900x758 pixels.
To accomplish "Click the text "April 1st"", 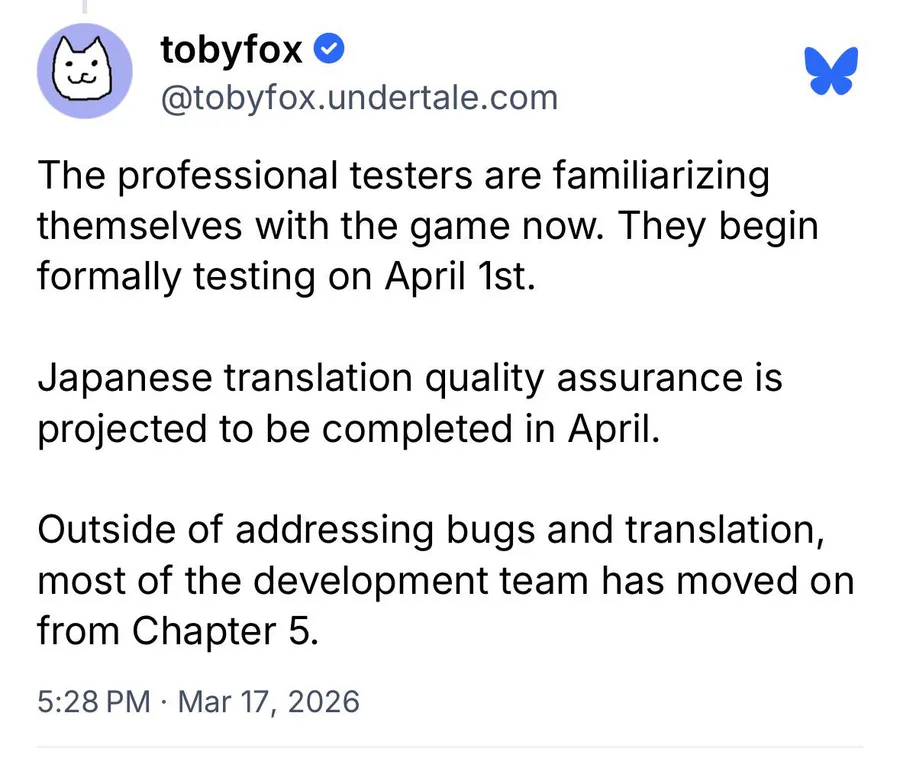I will click(x=462, y=275).
